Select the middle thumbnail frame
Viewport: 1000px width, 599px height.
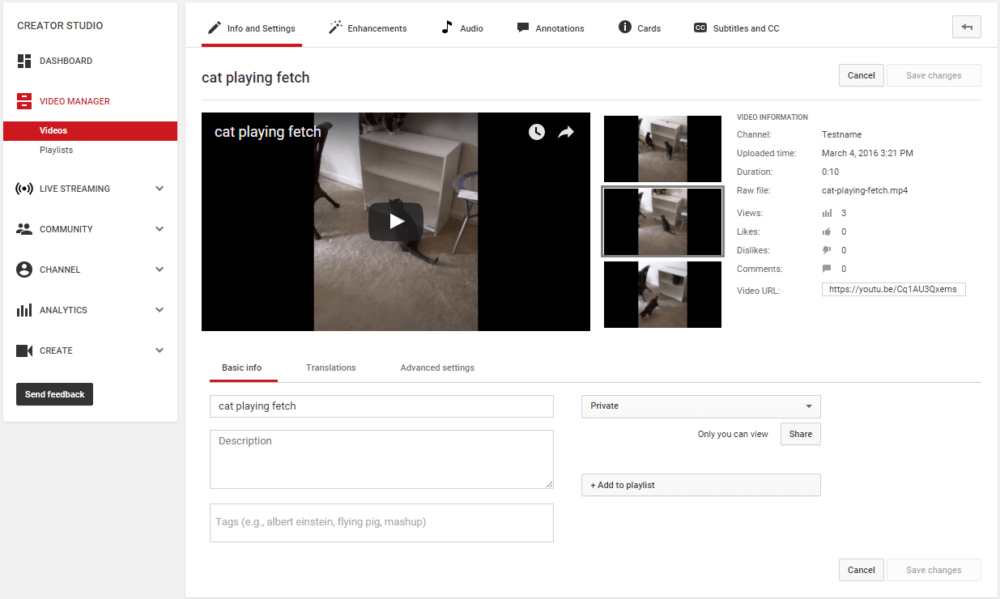(x=662, y=221)
